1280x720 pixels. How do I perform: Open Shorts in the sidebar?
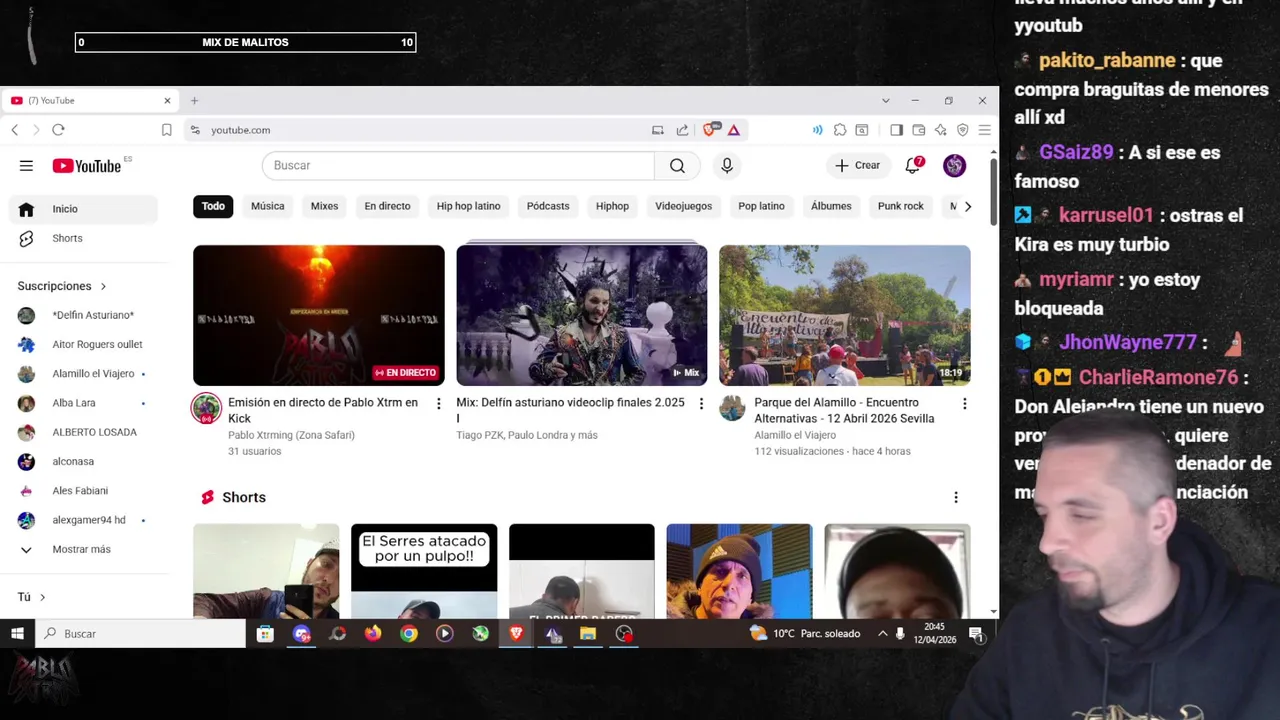[84, 238]
